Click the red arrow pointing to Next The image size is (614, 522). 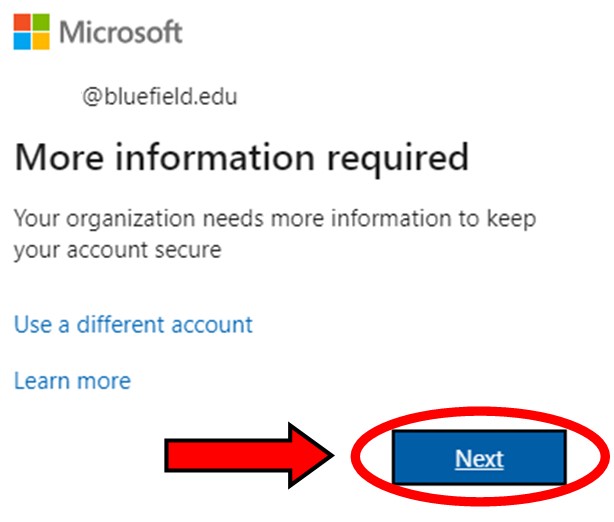[x=249, y=455]
